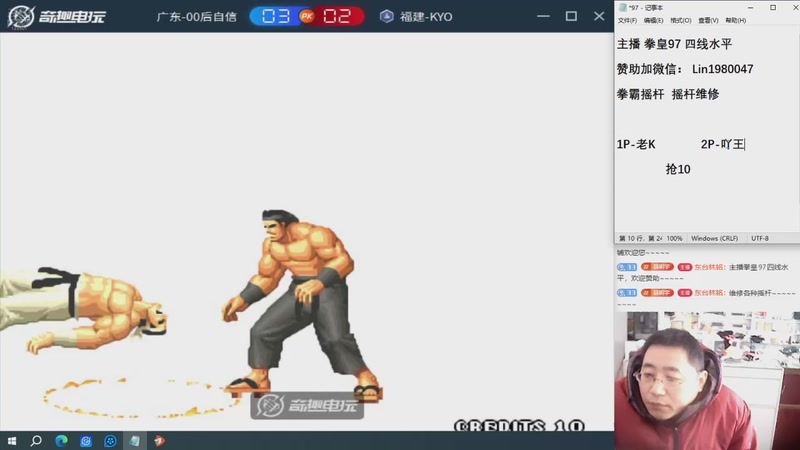The width and height of the screenshot is (800, 450).
Task: Click the red score 02
Action: (x=337, y=16)
